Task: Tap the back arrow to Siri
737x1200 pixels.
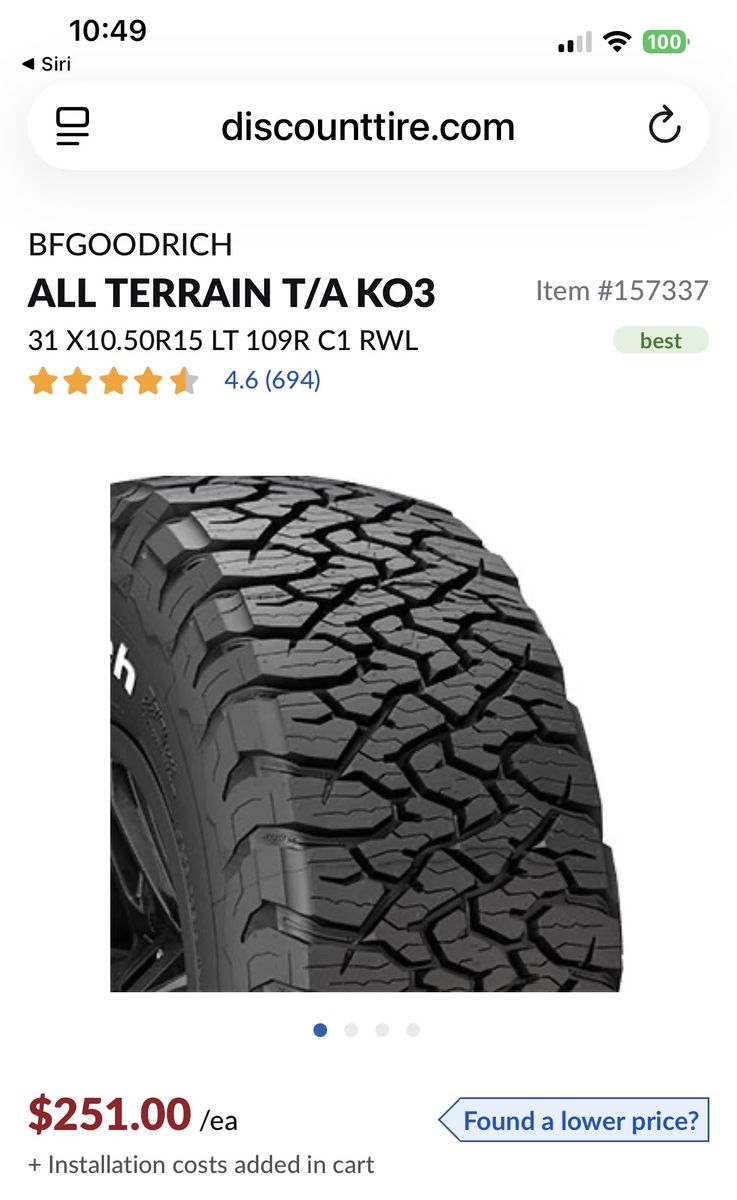Action: (28, 64)
